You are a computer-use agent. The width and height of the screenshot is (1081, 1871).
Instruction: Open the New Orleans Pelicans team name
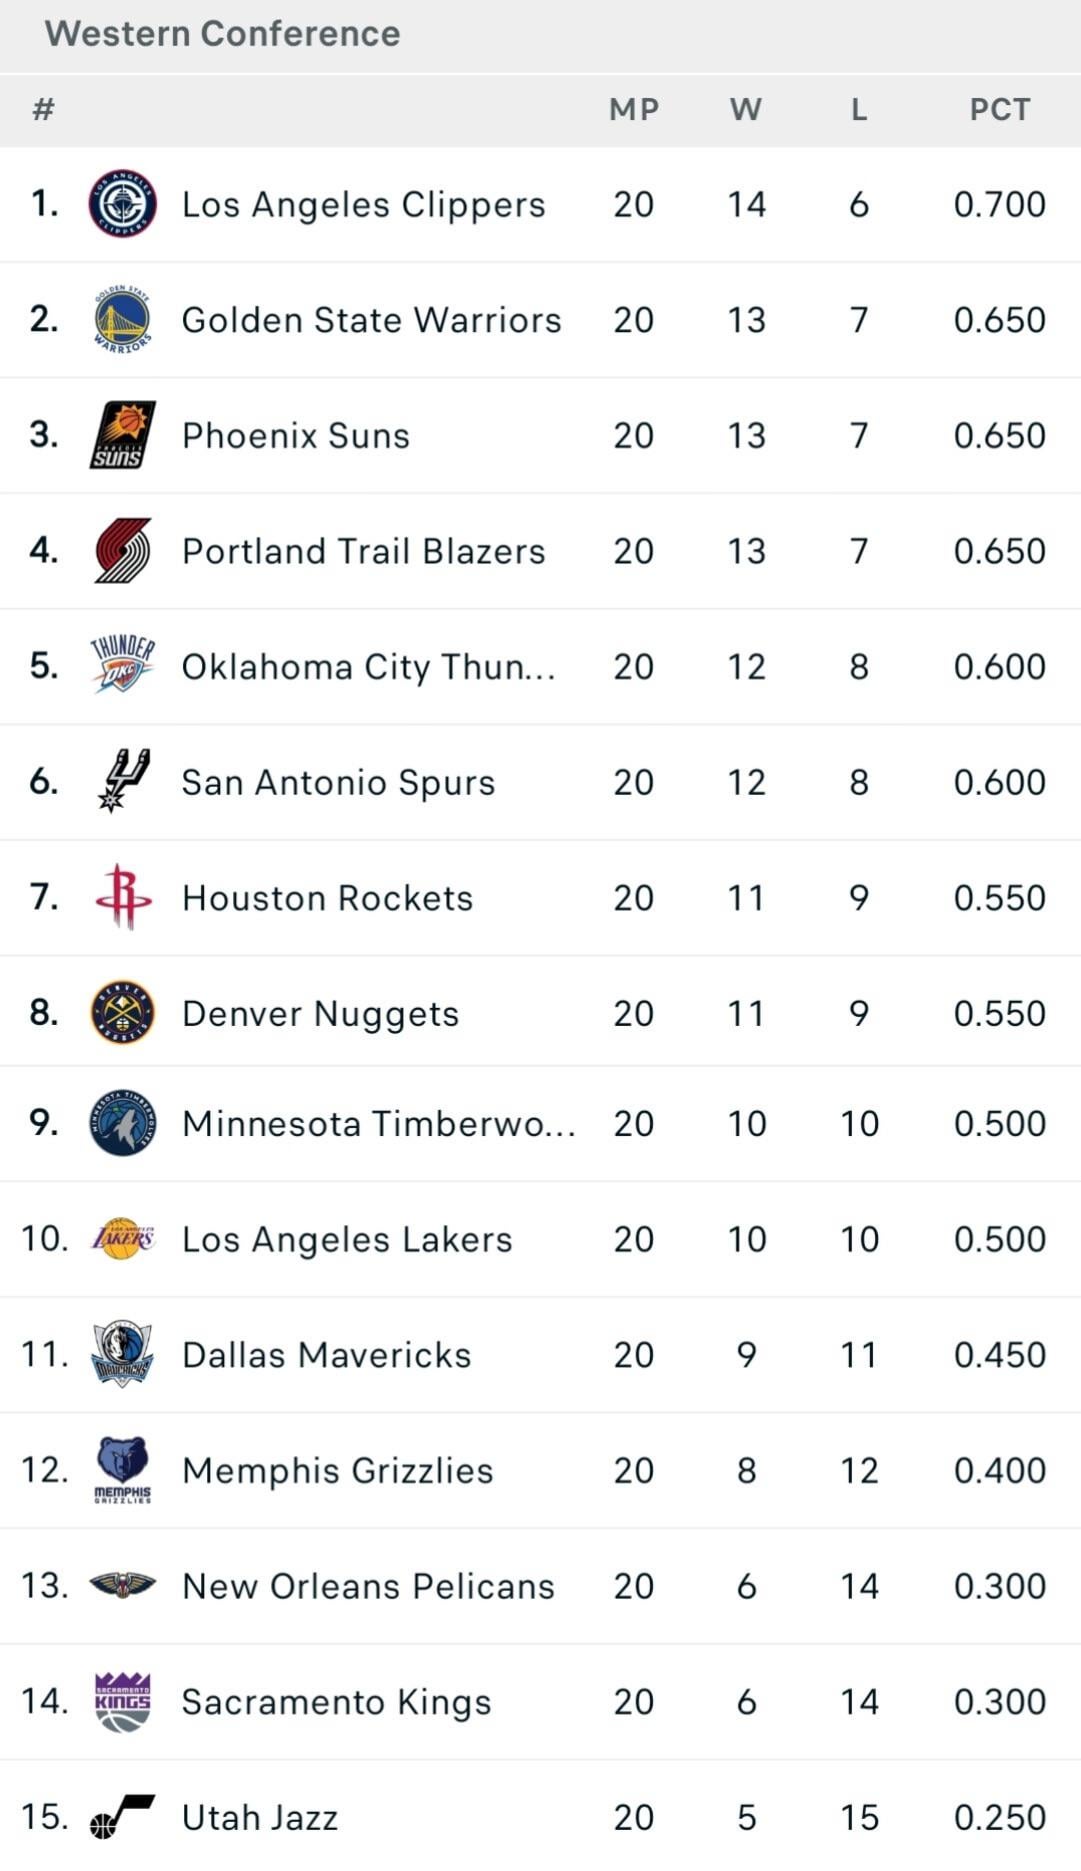pyautogui.click(x=368, y=1586)
